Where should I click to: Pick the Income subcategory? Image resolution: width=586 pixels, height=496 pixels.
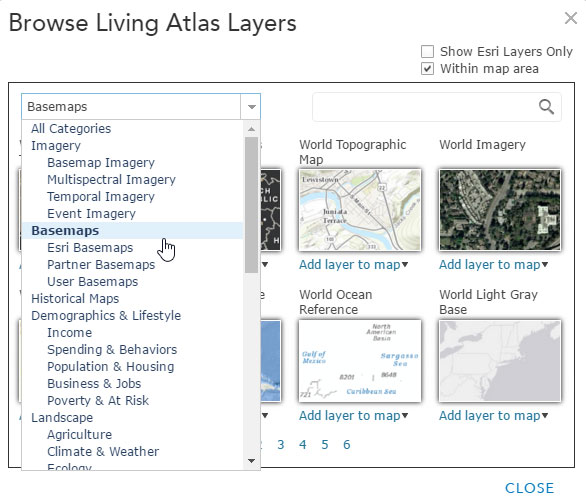click(x=70, y=333)
